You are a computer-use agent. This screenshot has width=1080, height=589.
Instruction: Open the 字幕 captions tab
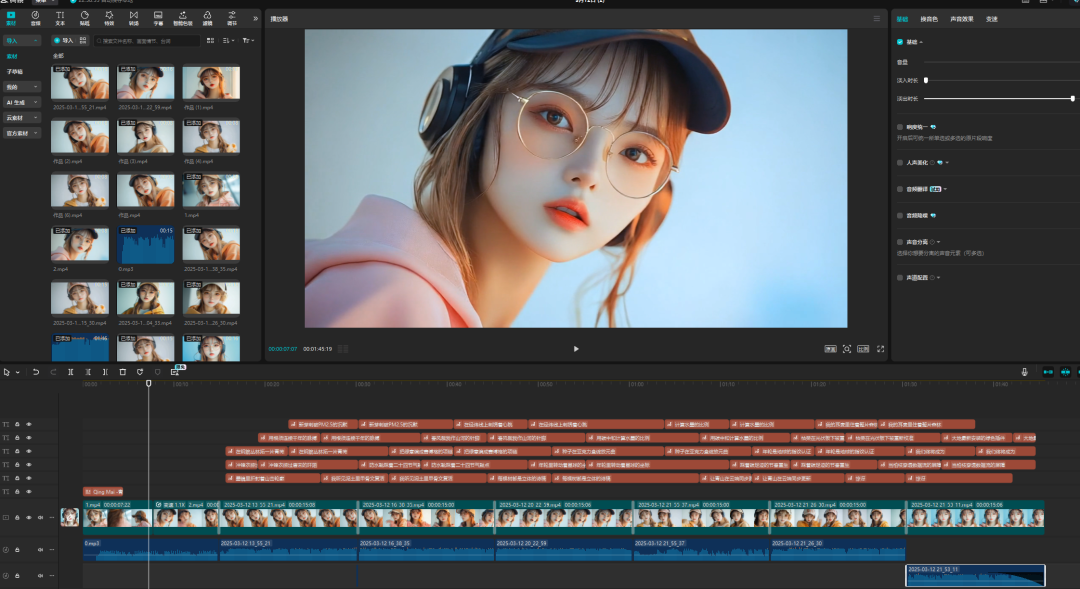[x=158, y=18]
